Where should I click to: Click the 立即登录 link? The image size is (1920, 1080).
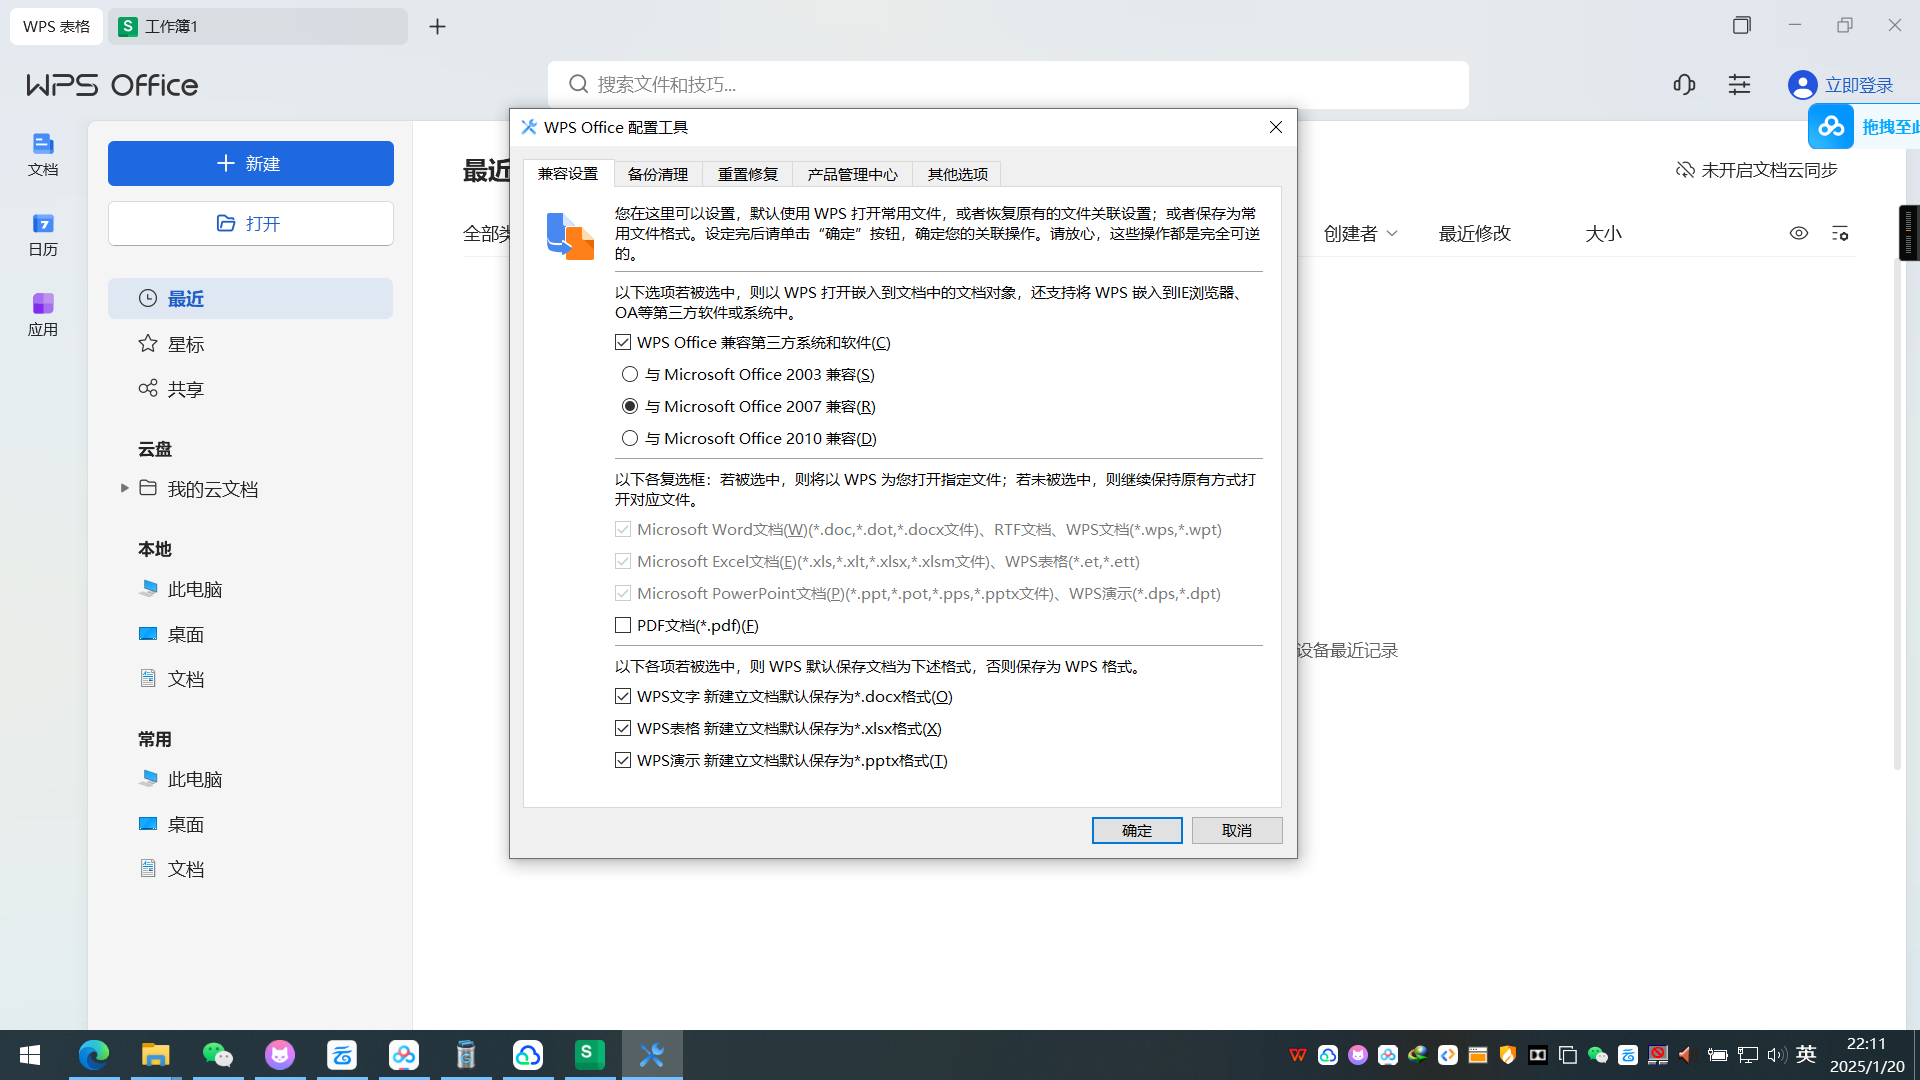click(x=1859, y=85)
